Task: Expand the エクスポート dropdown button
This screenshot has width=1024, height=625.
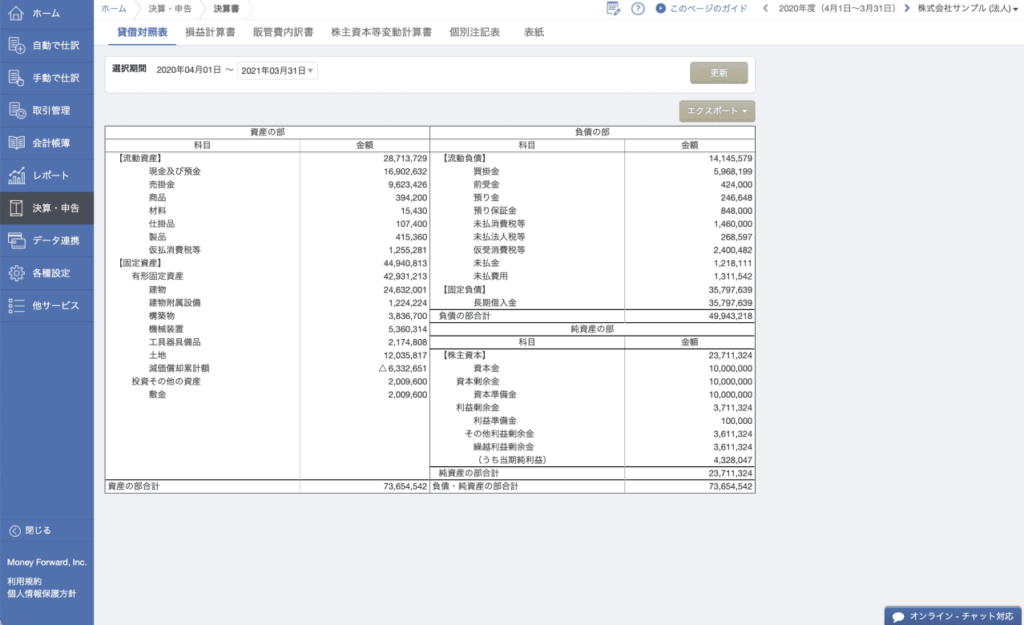Action: tap(717, 111)
